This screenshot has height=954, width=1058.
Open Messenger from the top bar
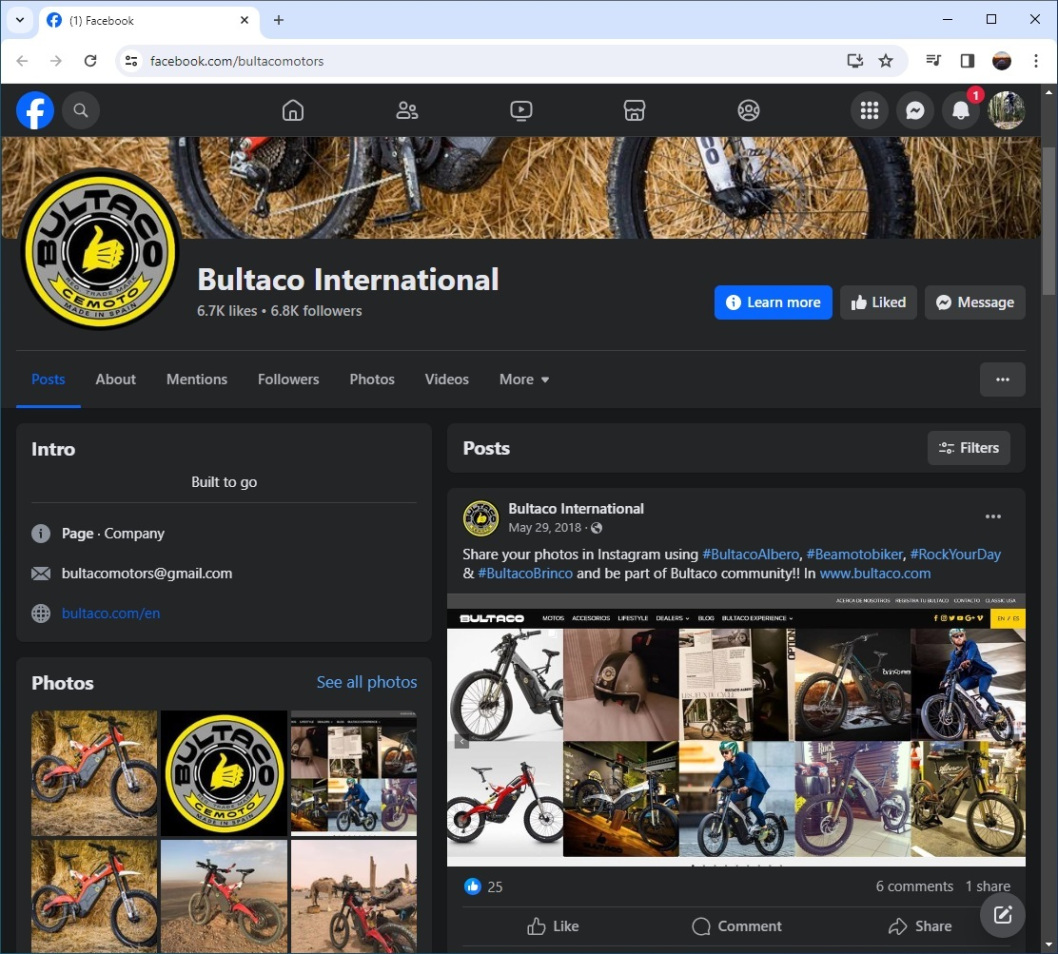[x=915, y=110]
